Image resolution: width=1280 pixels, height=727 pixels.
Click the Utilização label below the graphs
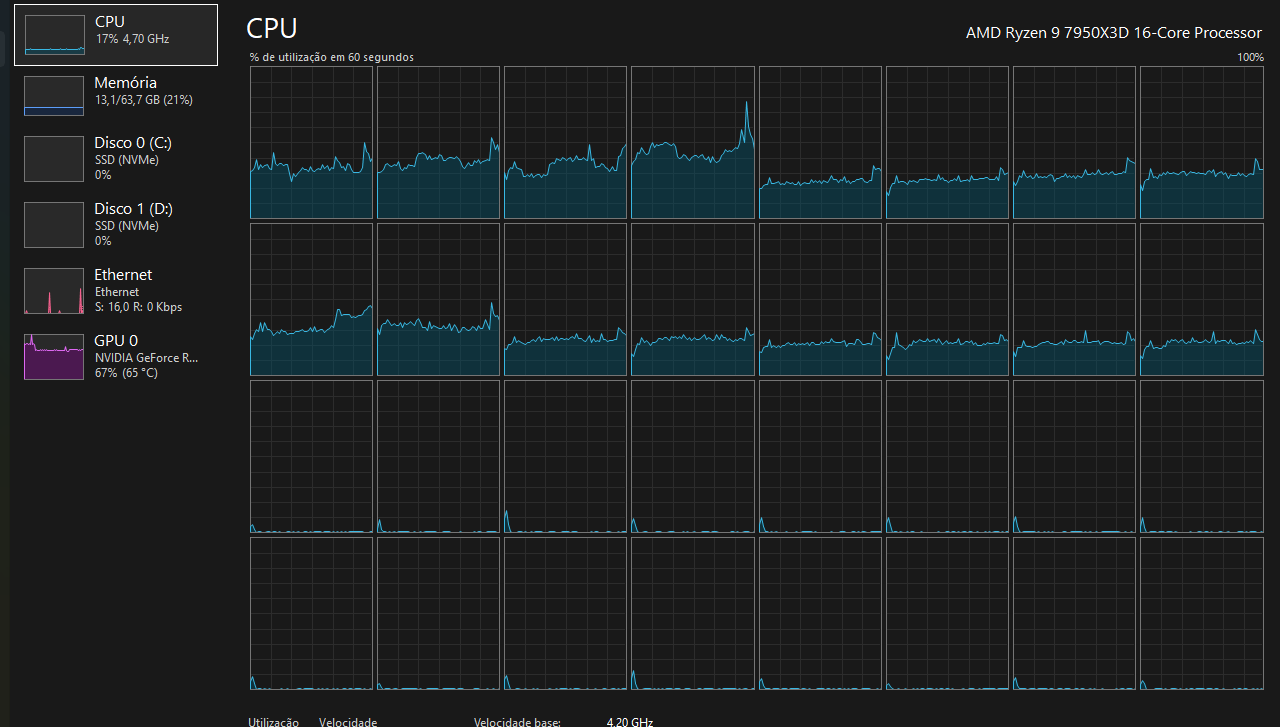(x=273, y=721)
